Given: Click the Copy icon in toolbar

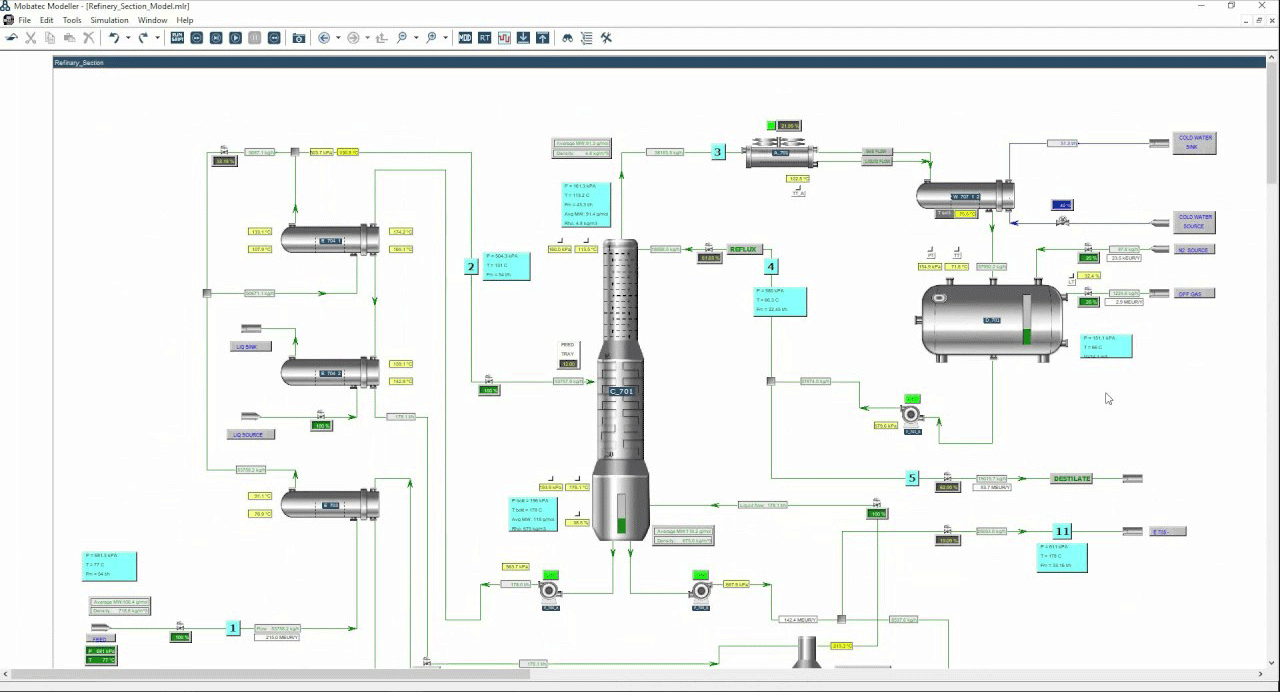Looking at the screenshot, I should [x=50, y=38].
